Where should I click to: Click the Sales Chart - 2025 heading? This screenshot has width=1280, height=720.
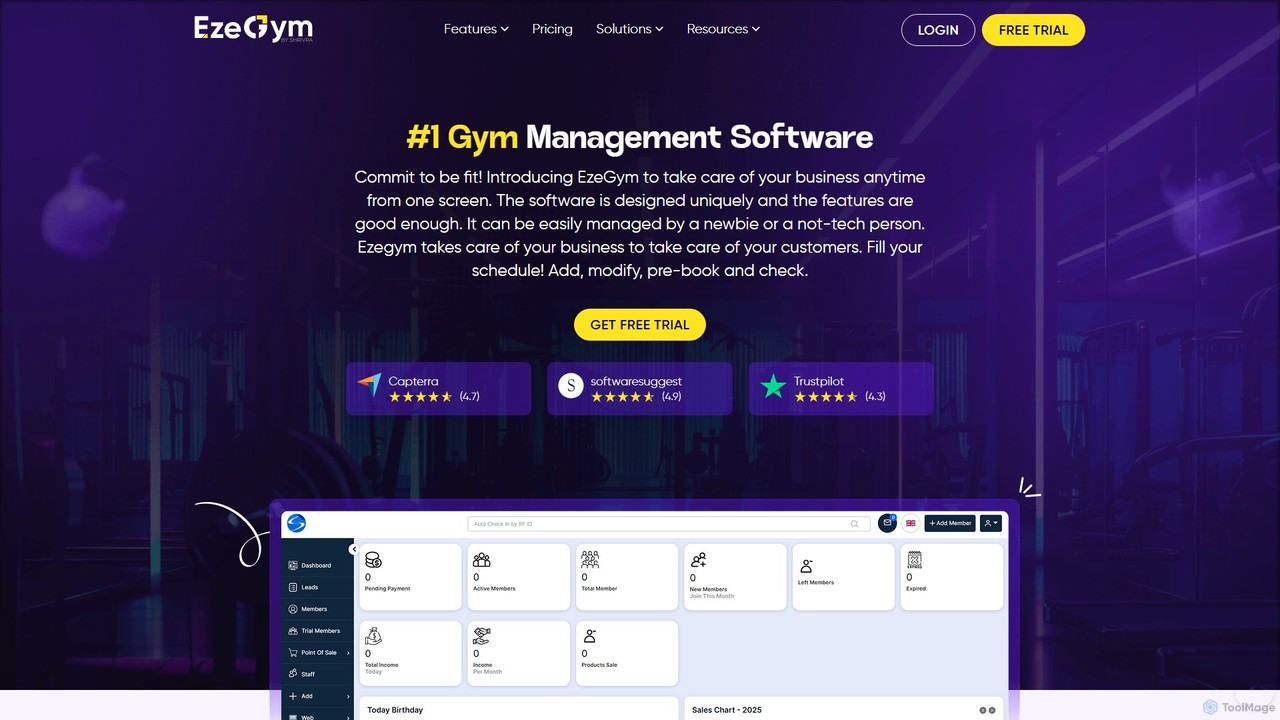[727, 710]
